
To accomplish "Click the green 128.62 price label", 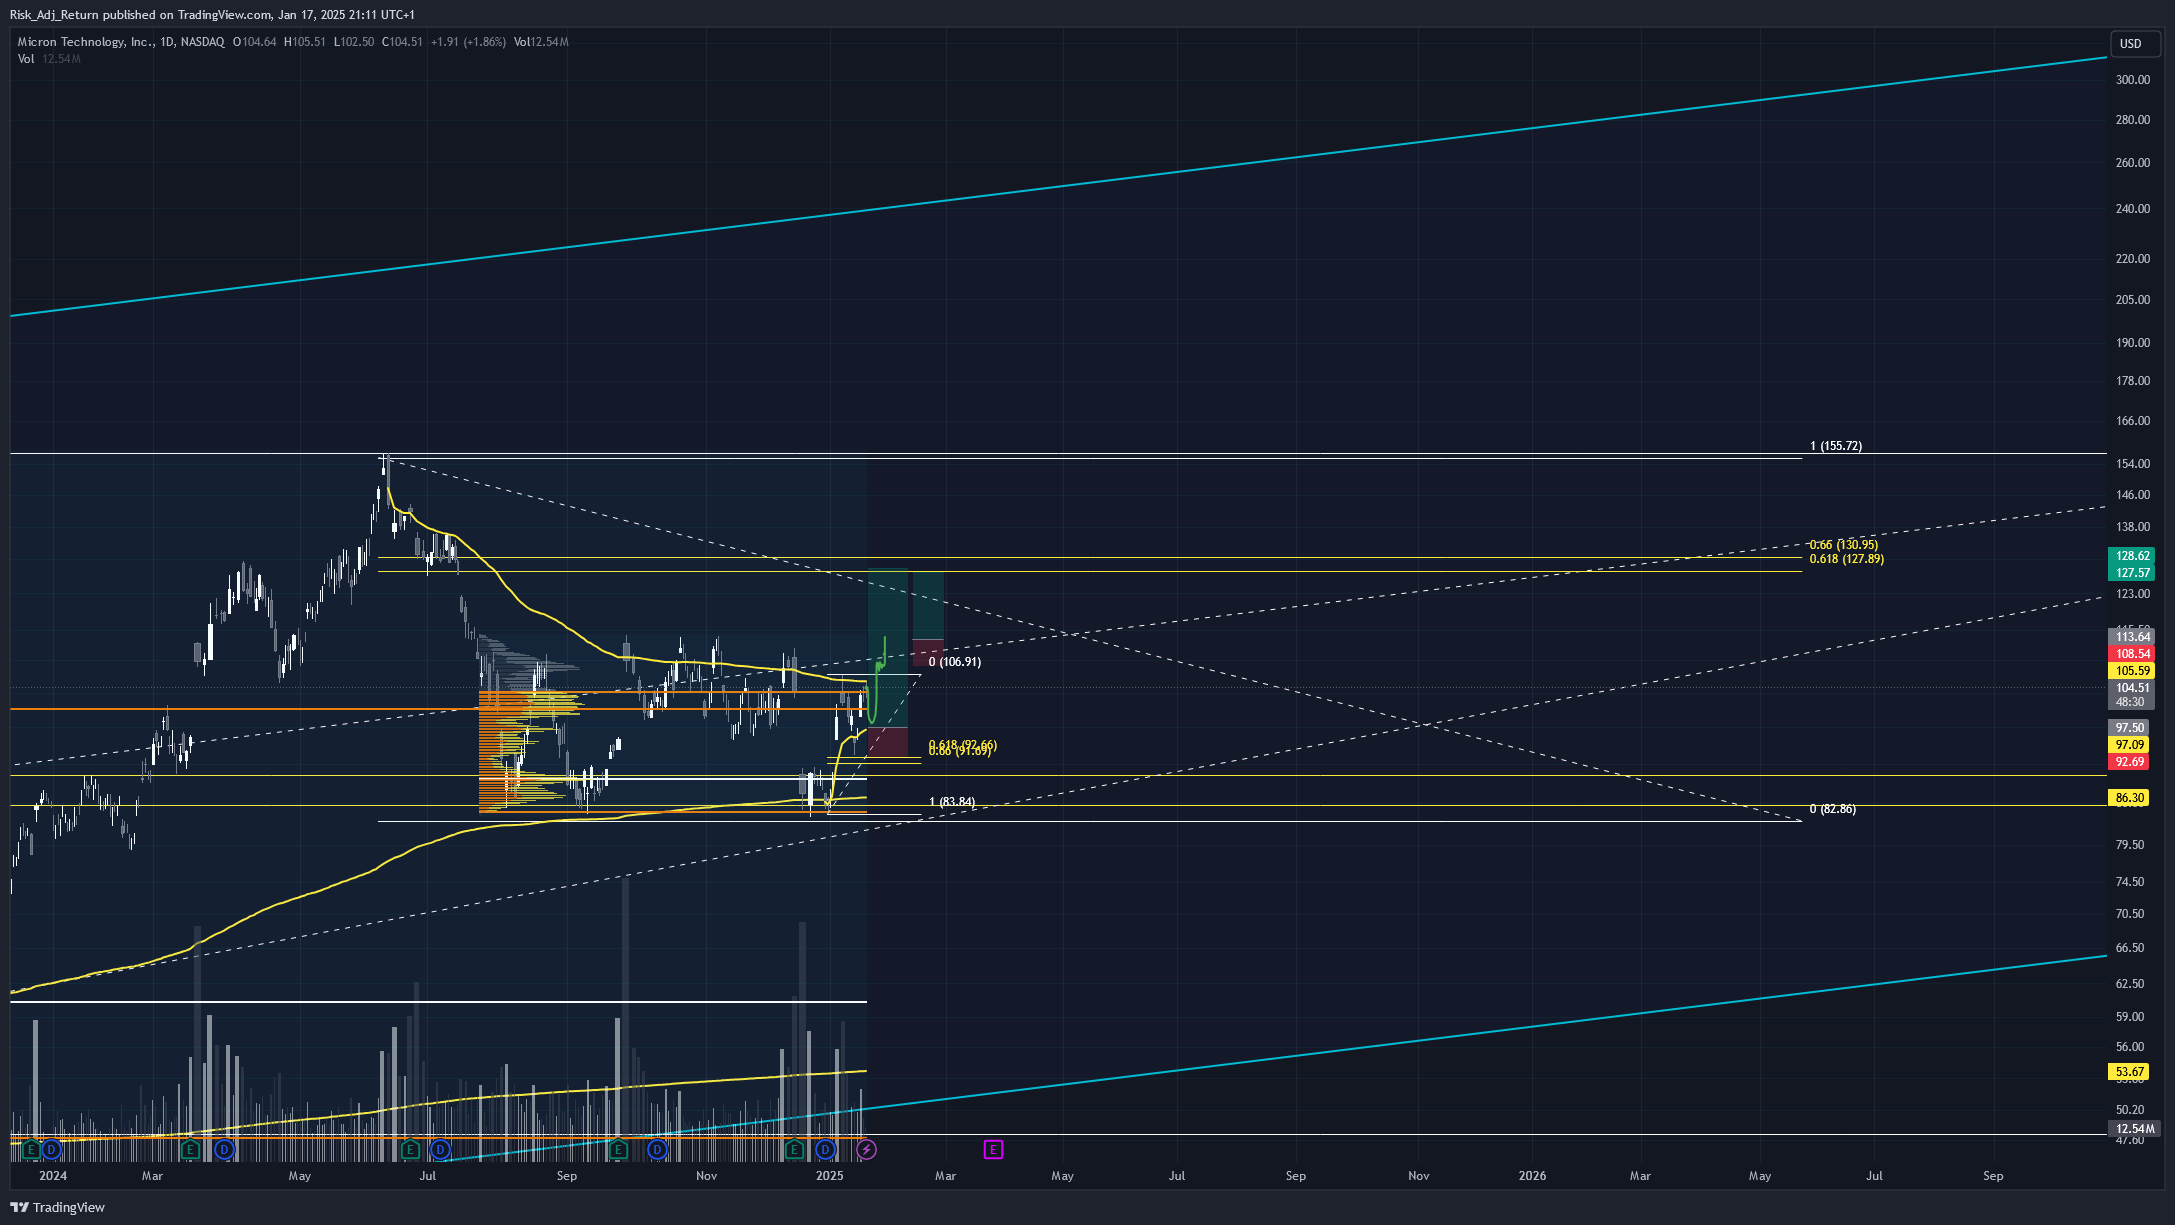I will 2132,556.
